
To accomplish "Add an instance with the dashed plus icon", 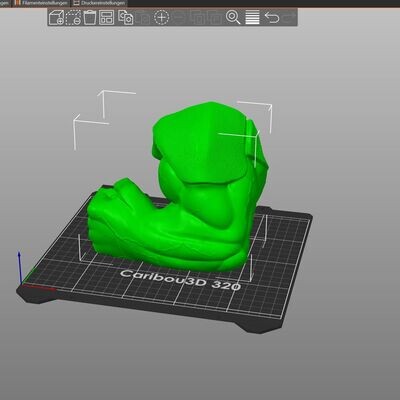I will [161, 17].
